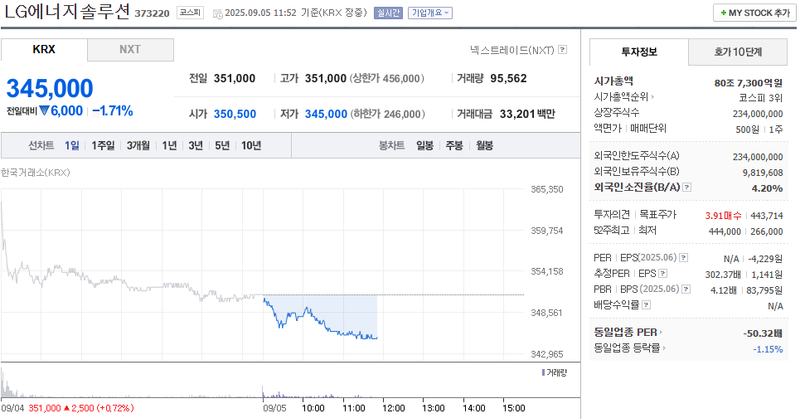800x419 pixels.
Task: Click the 시가 value 350,500
Action: coord(235,114)
